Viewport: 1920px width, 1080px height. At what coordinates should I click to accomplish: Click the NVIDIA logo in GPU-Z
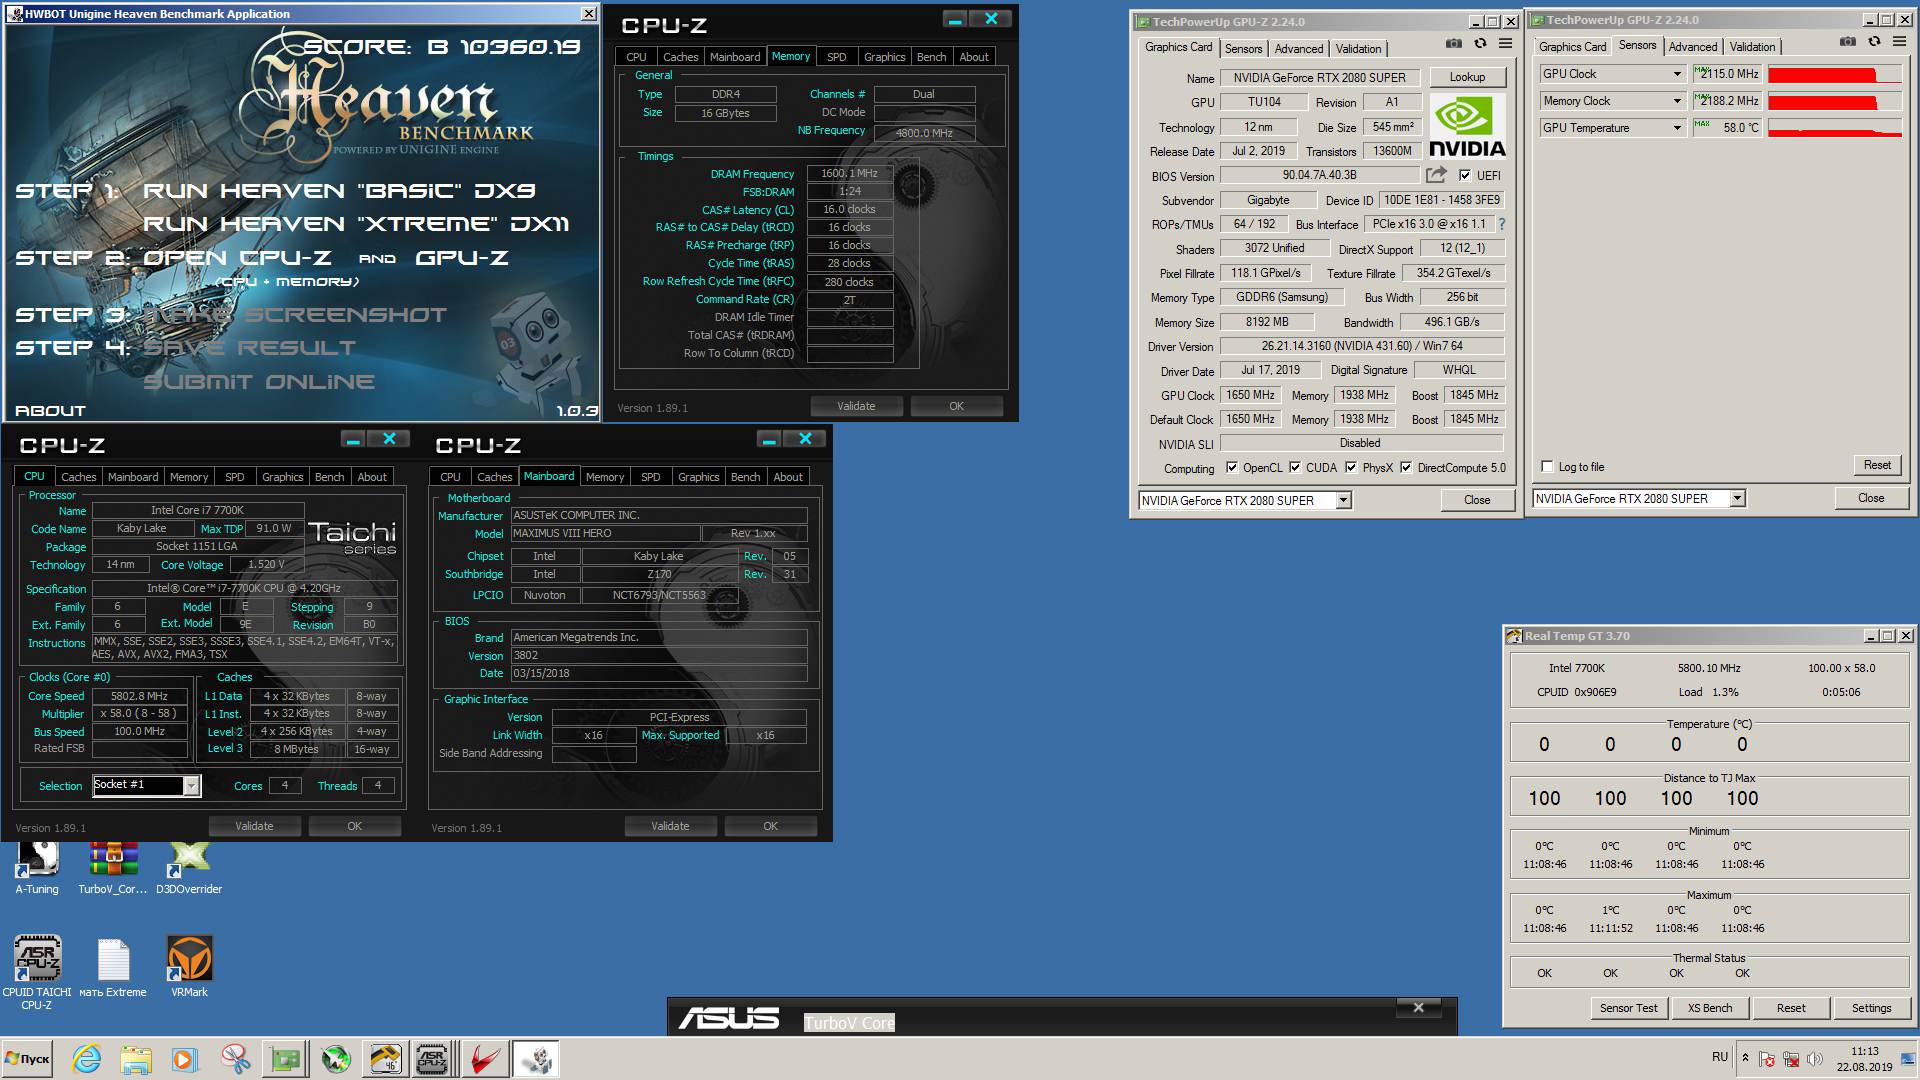point(1467,126)
